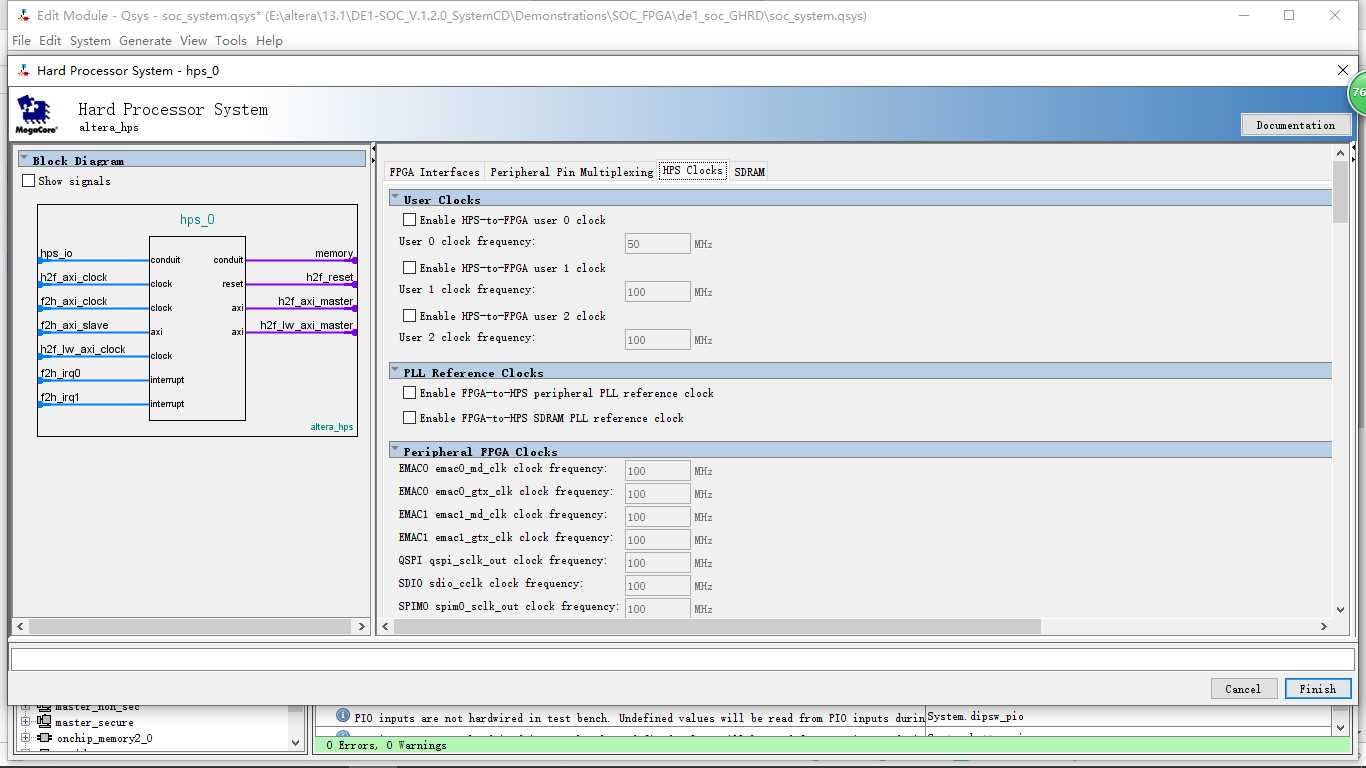The height and width of the screenshot is (768, 1366).
Task: Click the QSPI qspi_sclk_out frequency field
Action: point(658,563)
